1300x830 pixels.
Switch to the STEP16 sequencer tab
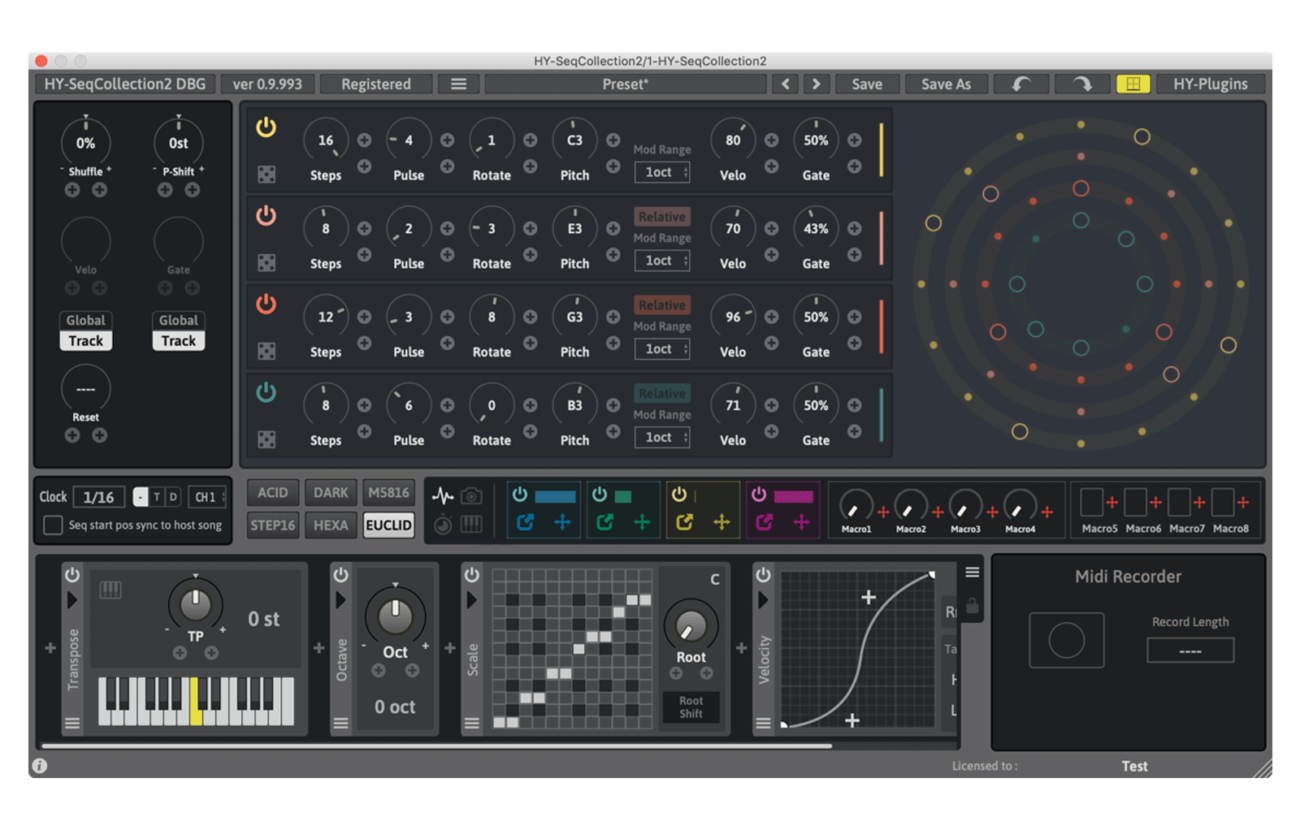point(273,525)
